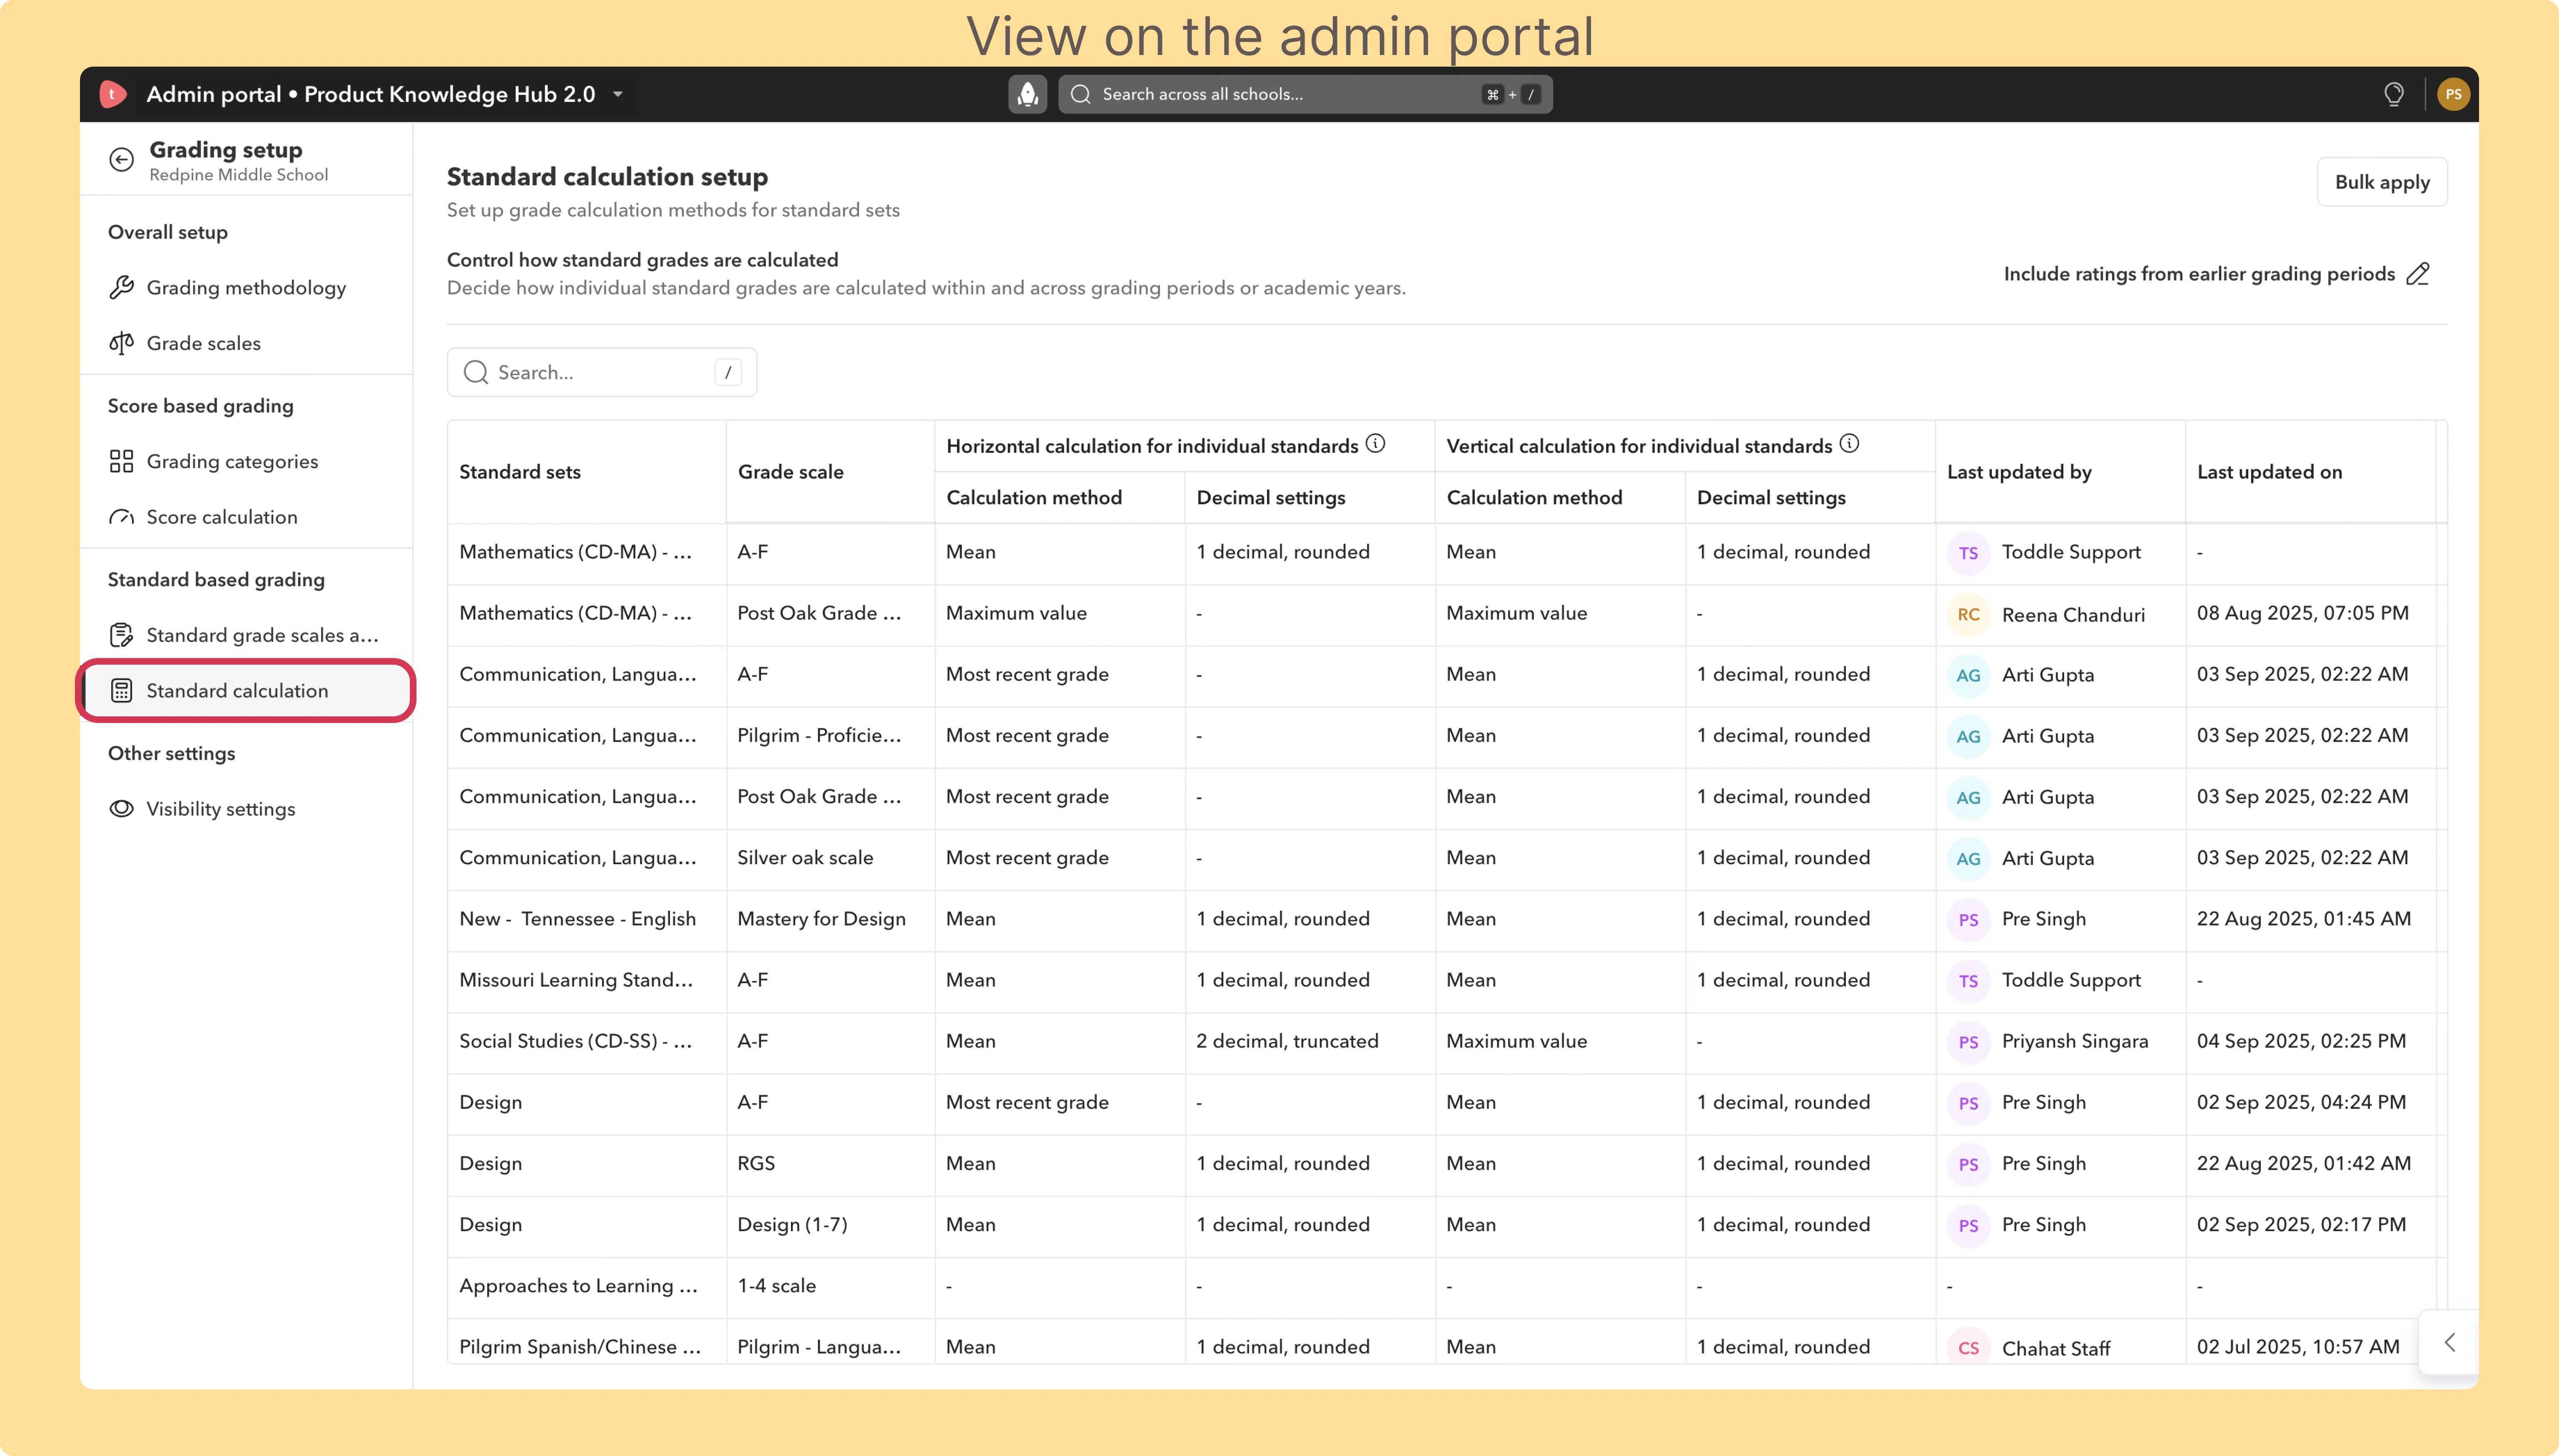Focus the Search across all schools box

tap(1305, 94)
